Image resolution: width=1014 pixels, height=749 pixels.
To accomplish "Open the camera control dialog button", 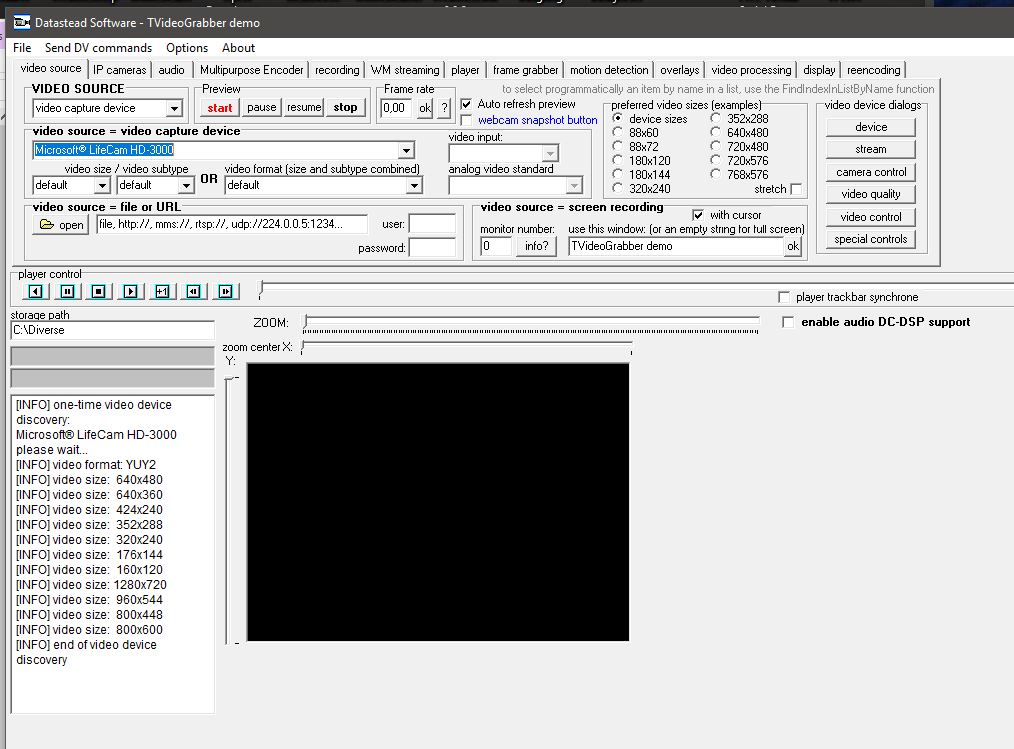I will 871,172.
